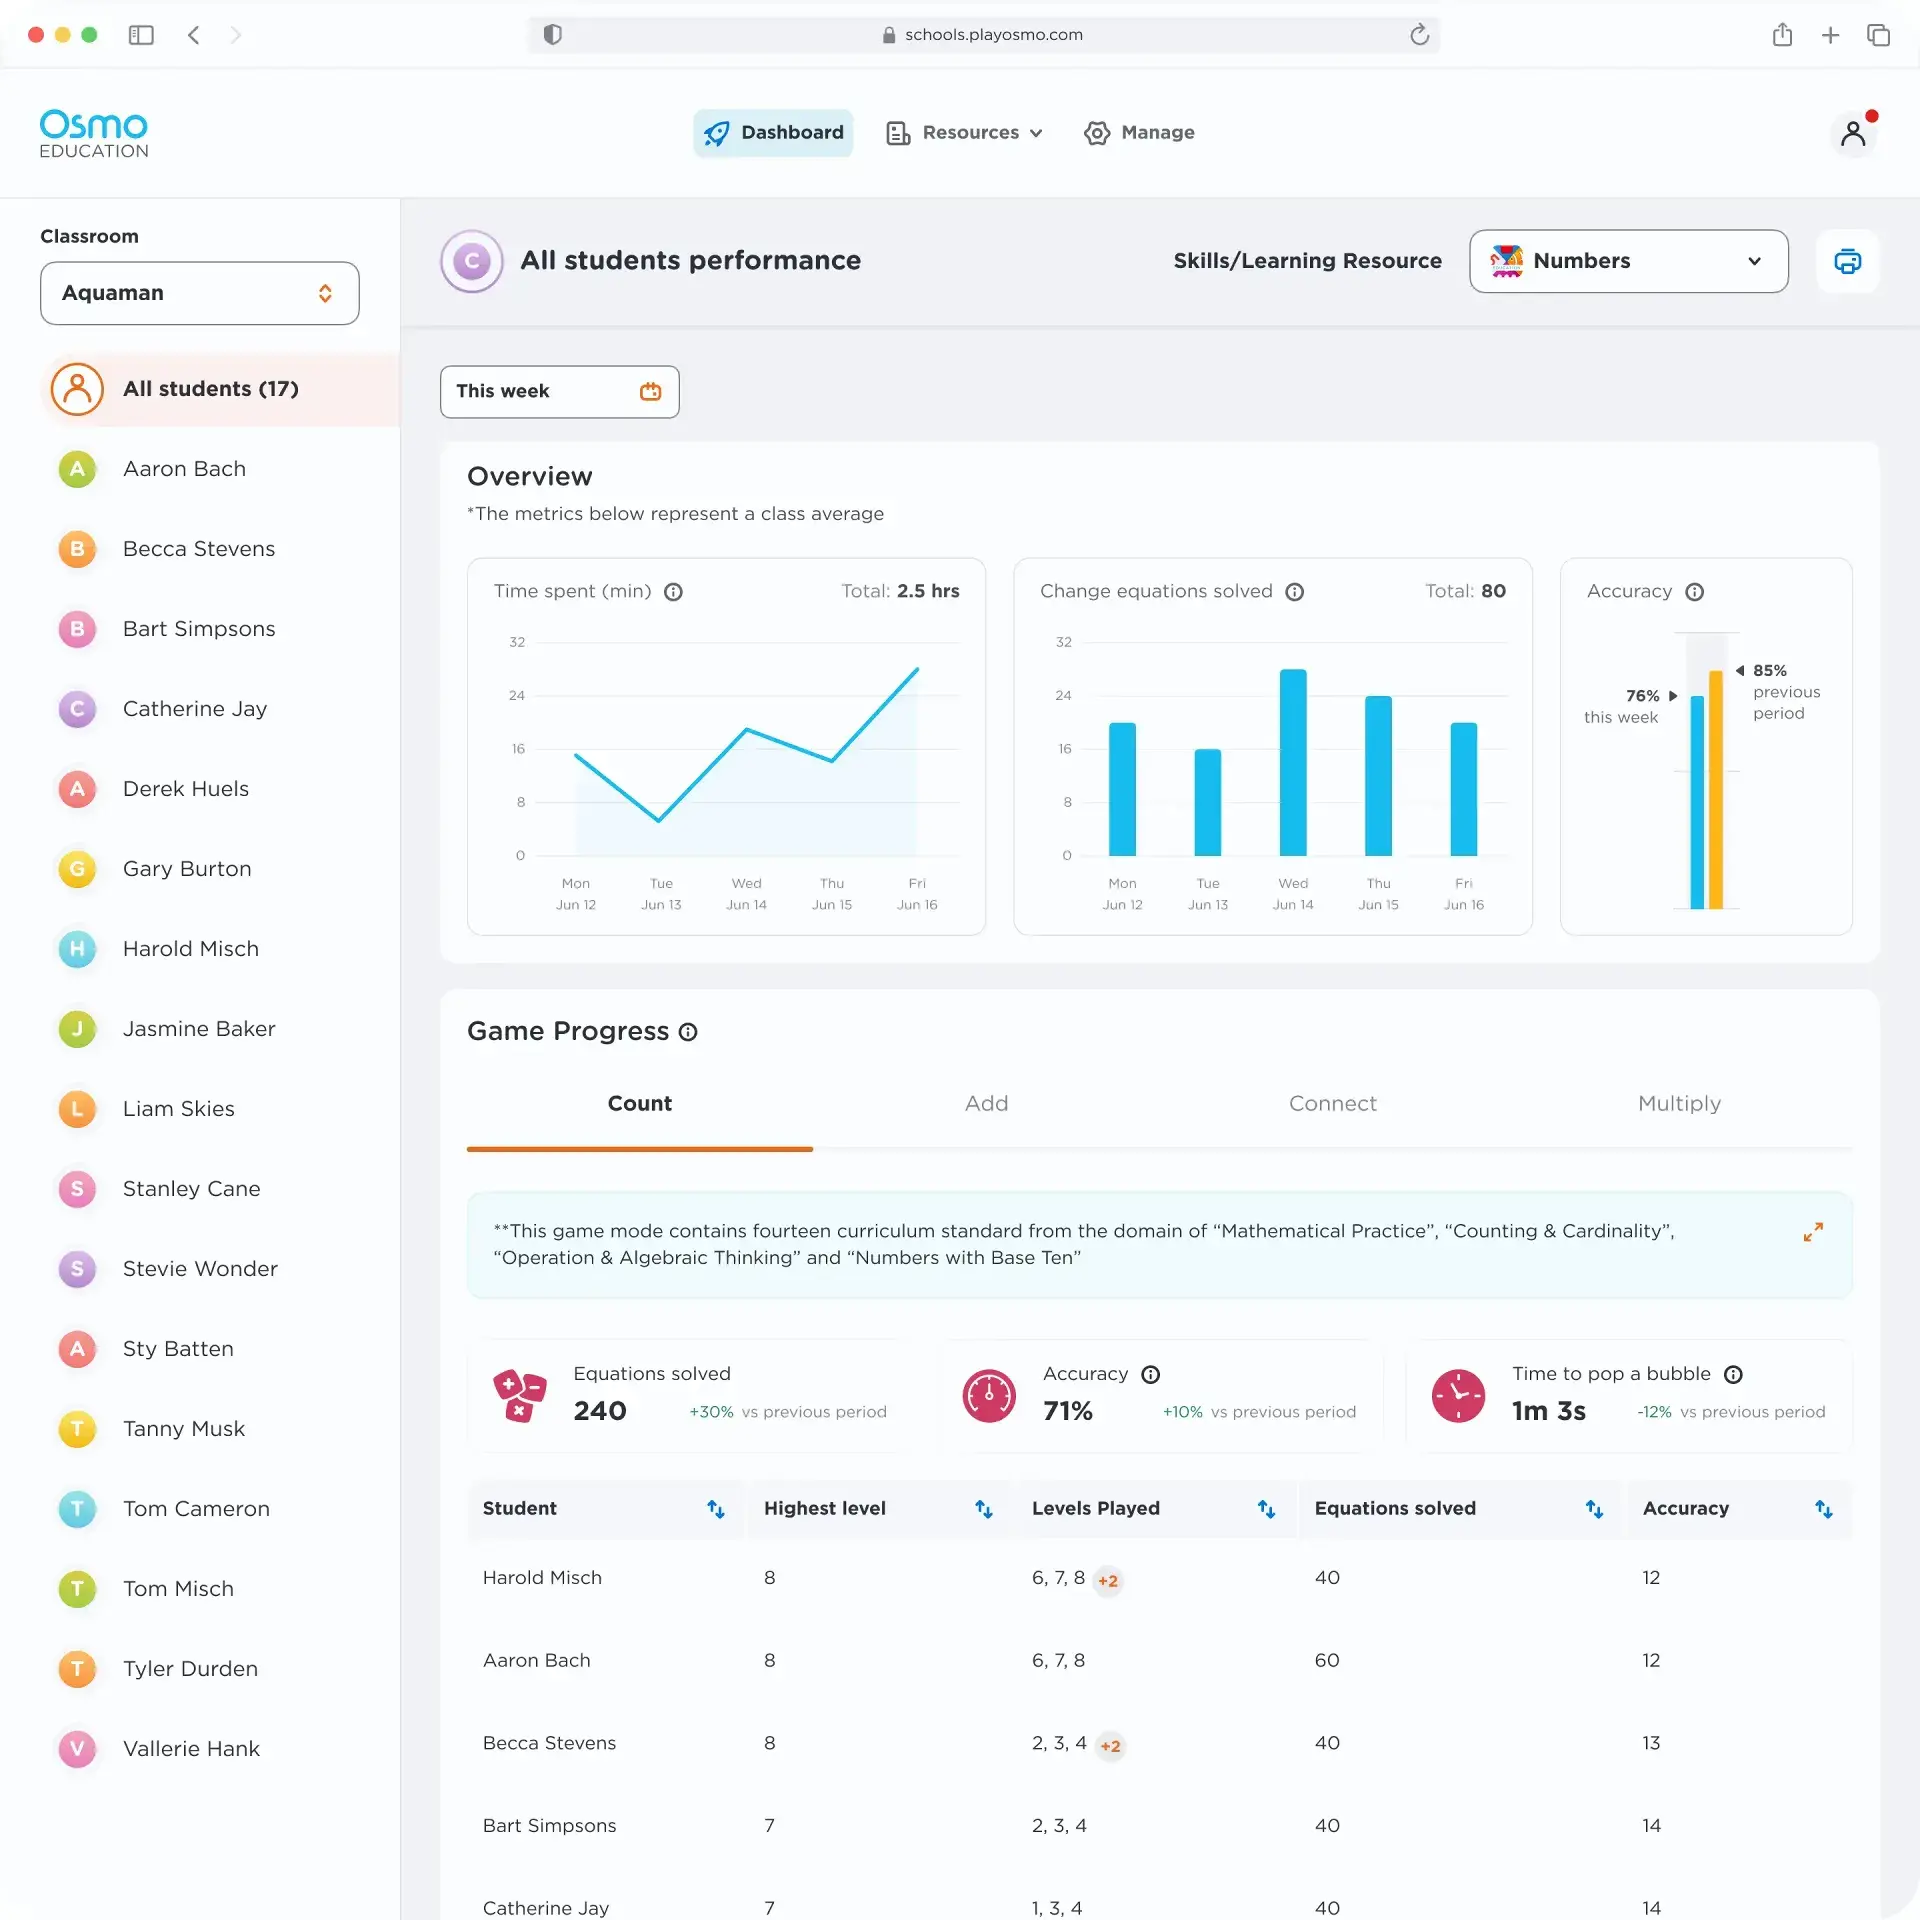1920x1920 pixels.
Task: Select Tom Cameron in sidebar
Action: point(220,1509)
